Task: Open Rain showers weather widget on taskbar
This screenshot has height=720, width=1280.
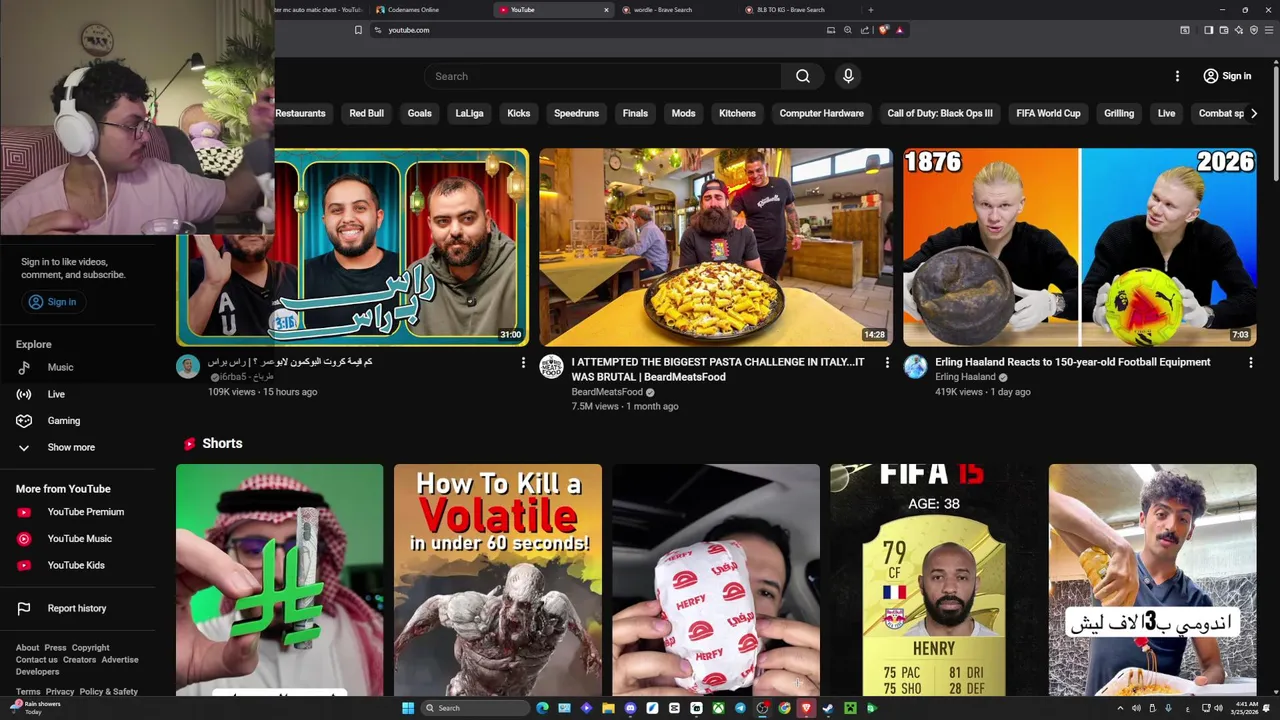Action: [36, 708]
